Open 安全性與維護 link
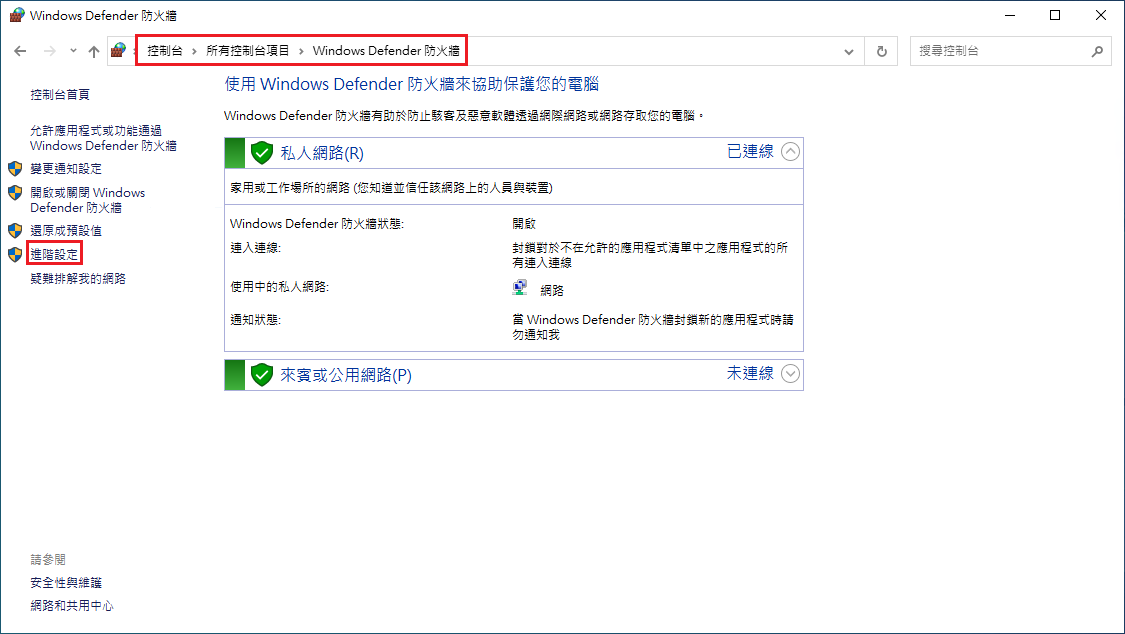1125x634 pixels. point(66,582)
